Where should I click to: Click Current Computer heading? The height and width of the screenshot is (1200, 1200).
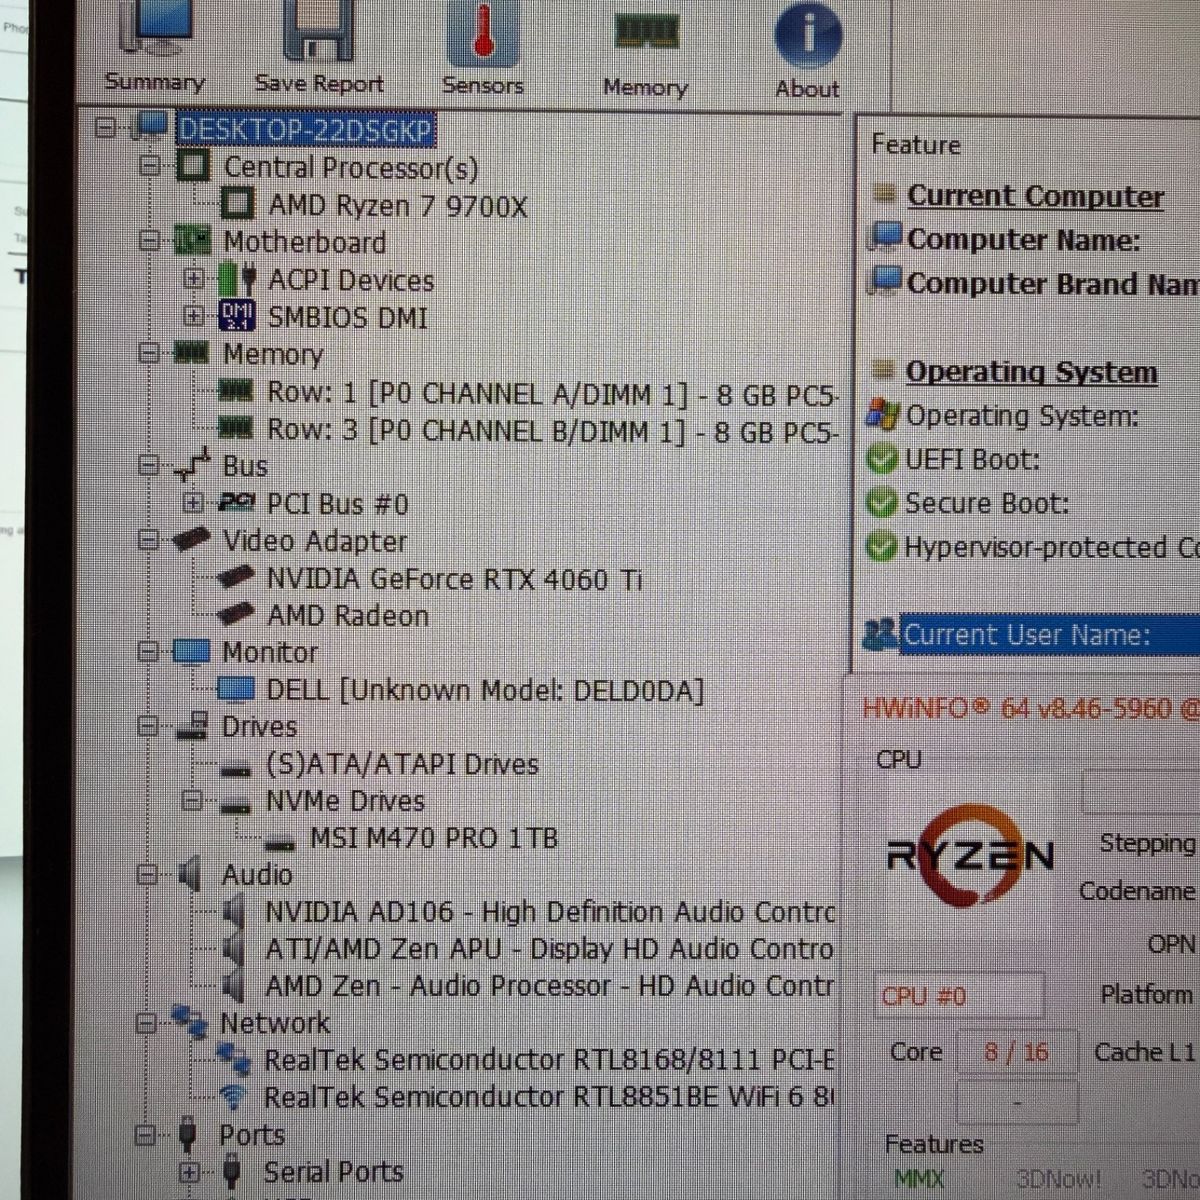click(x=1035, y=196)
